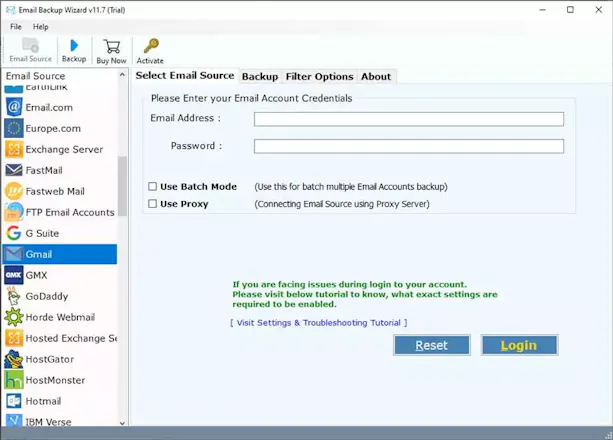The height and width of the screenshot is (440, 613).
Task: Click the Reset button
Action: point(432,345)
